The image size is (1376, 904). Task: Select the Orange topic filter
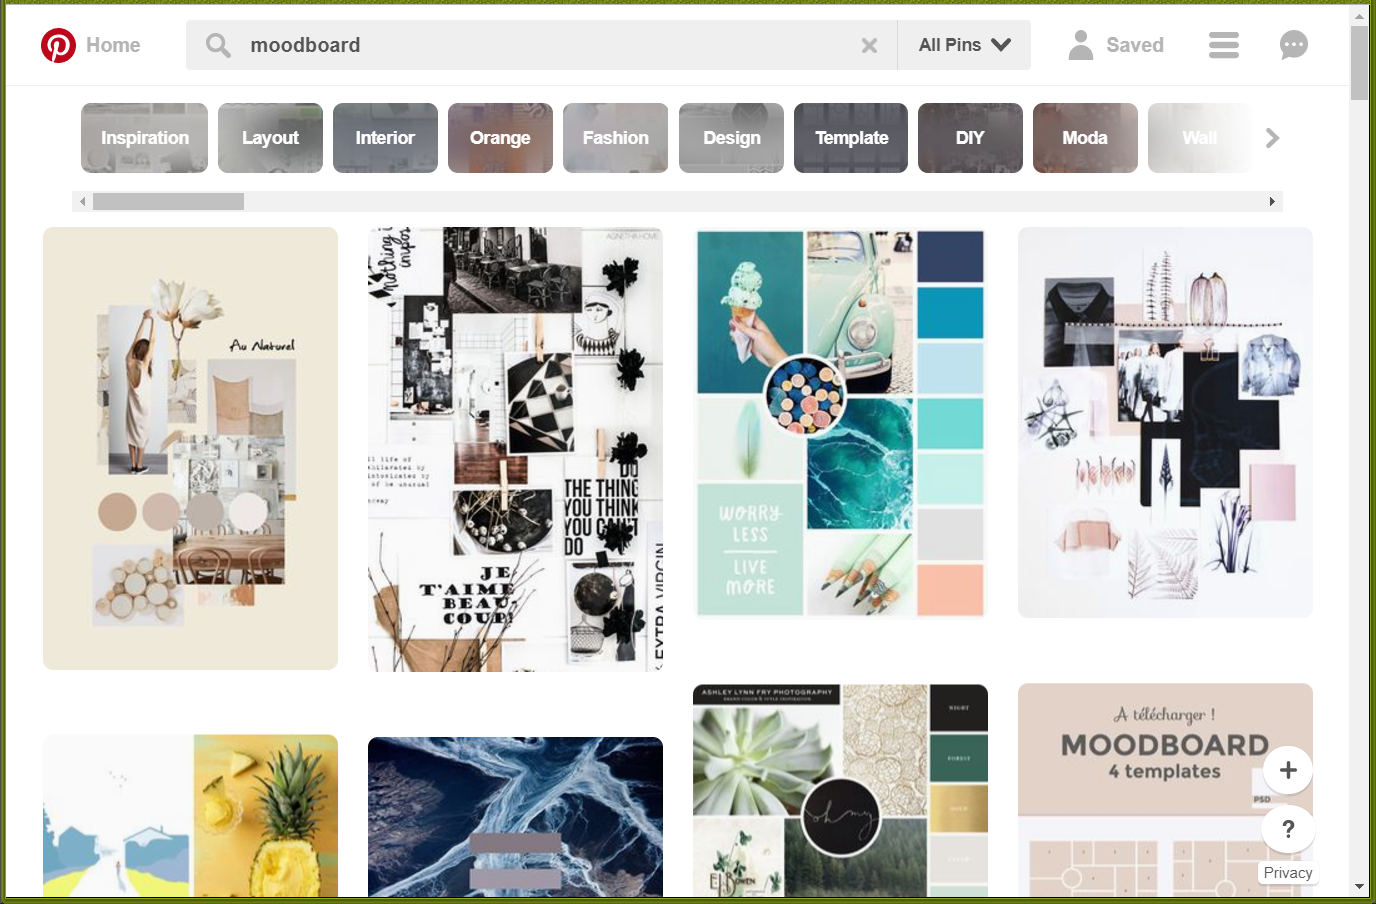[x=500, y=138]
